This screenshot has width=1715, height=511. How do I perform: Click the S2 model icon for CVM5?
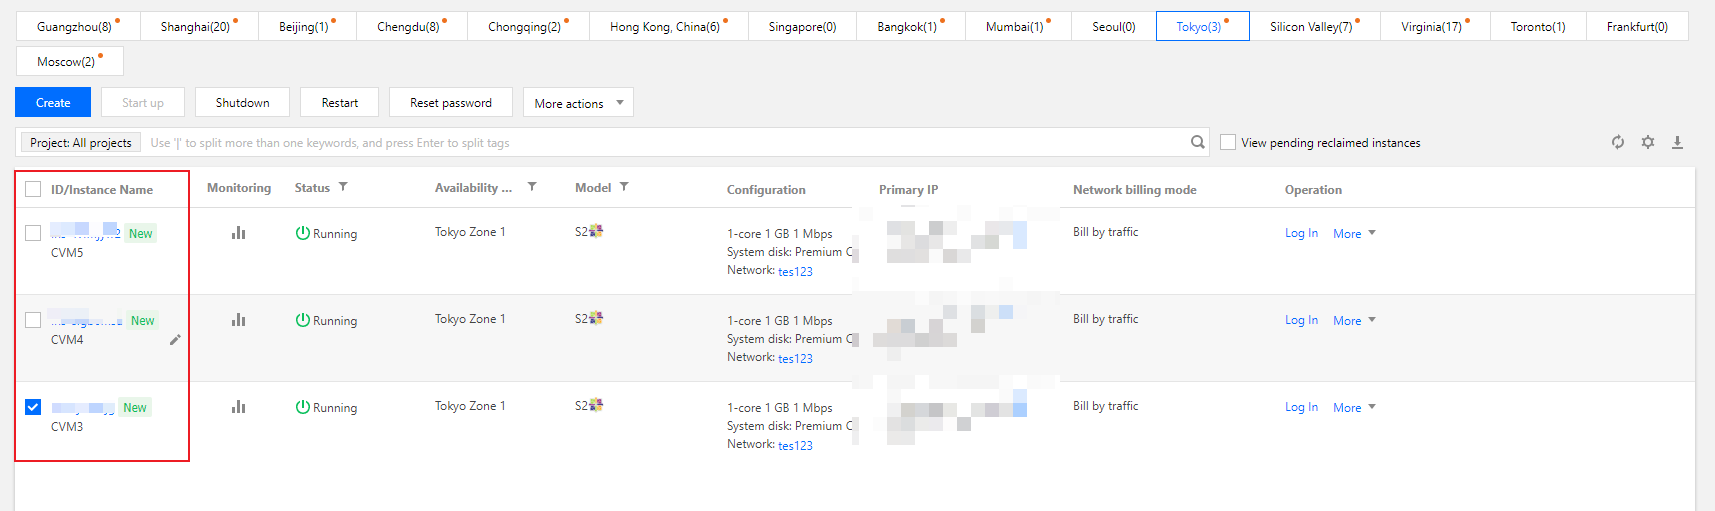coord(596,231)
